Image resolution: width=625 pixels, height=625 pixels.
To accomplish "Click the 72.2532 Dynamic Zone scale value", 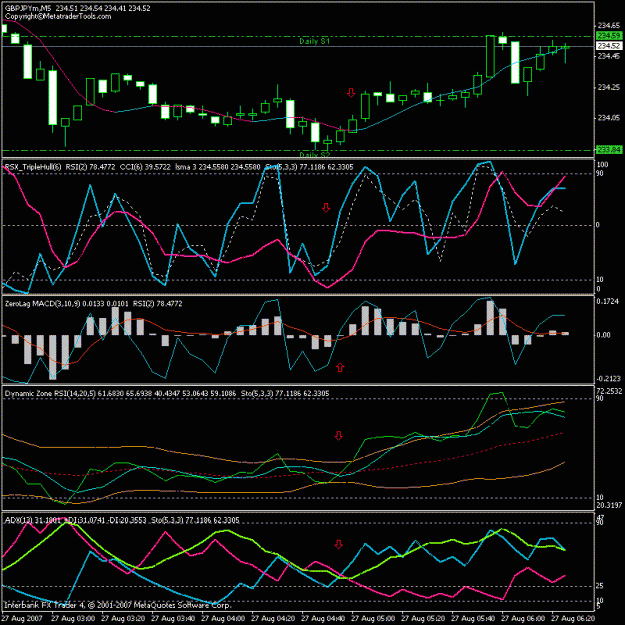I will click(609, 392).
